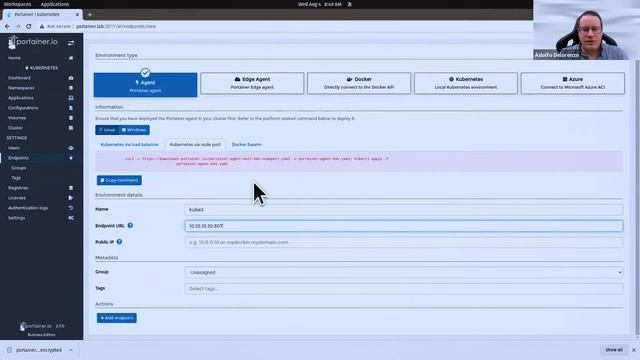Click the Volumes database icon
This screenshot has height=360, width=640.
71,118
